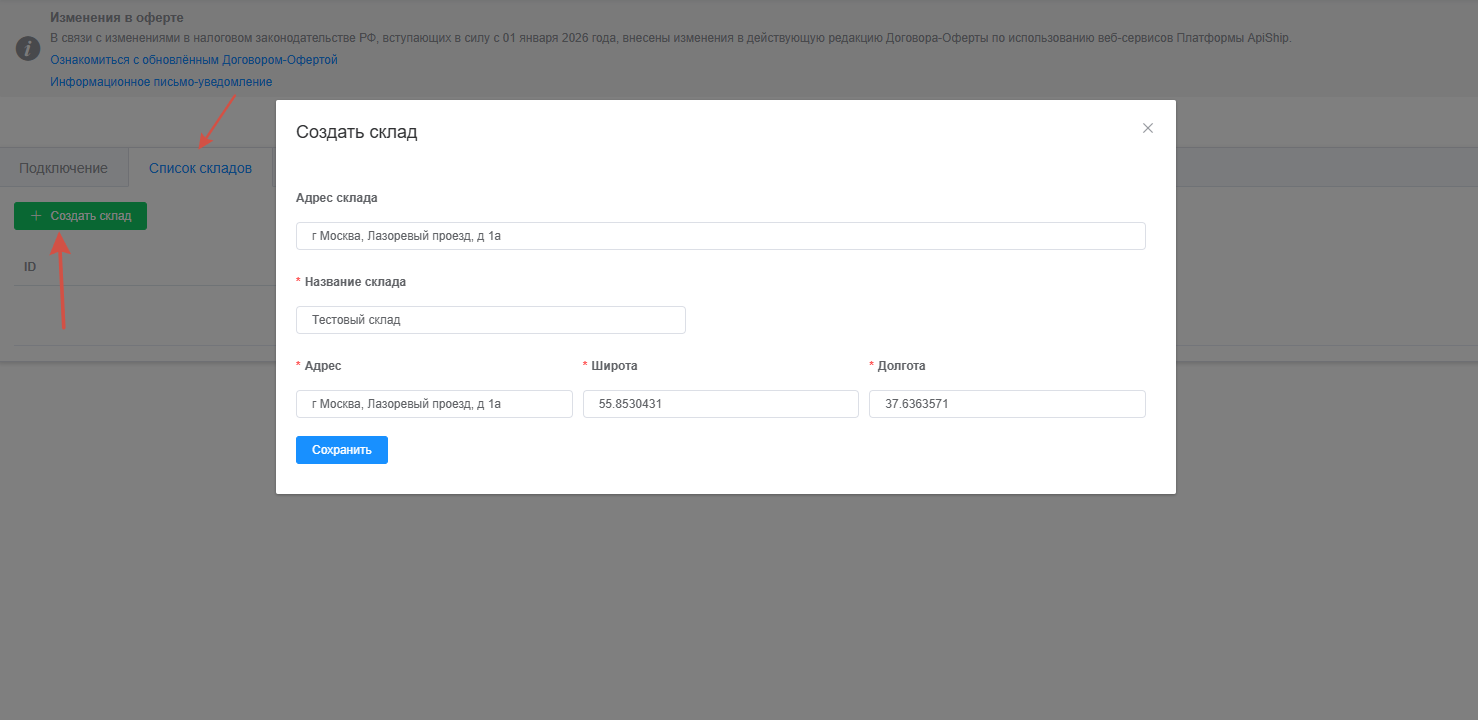Open the Ознакомиться с обновлённым Договором-Офертой link
Image resolution: width=1478 pixels, height=720 pixels.
[194, 60]
